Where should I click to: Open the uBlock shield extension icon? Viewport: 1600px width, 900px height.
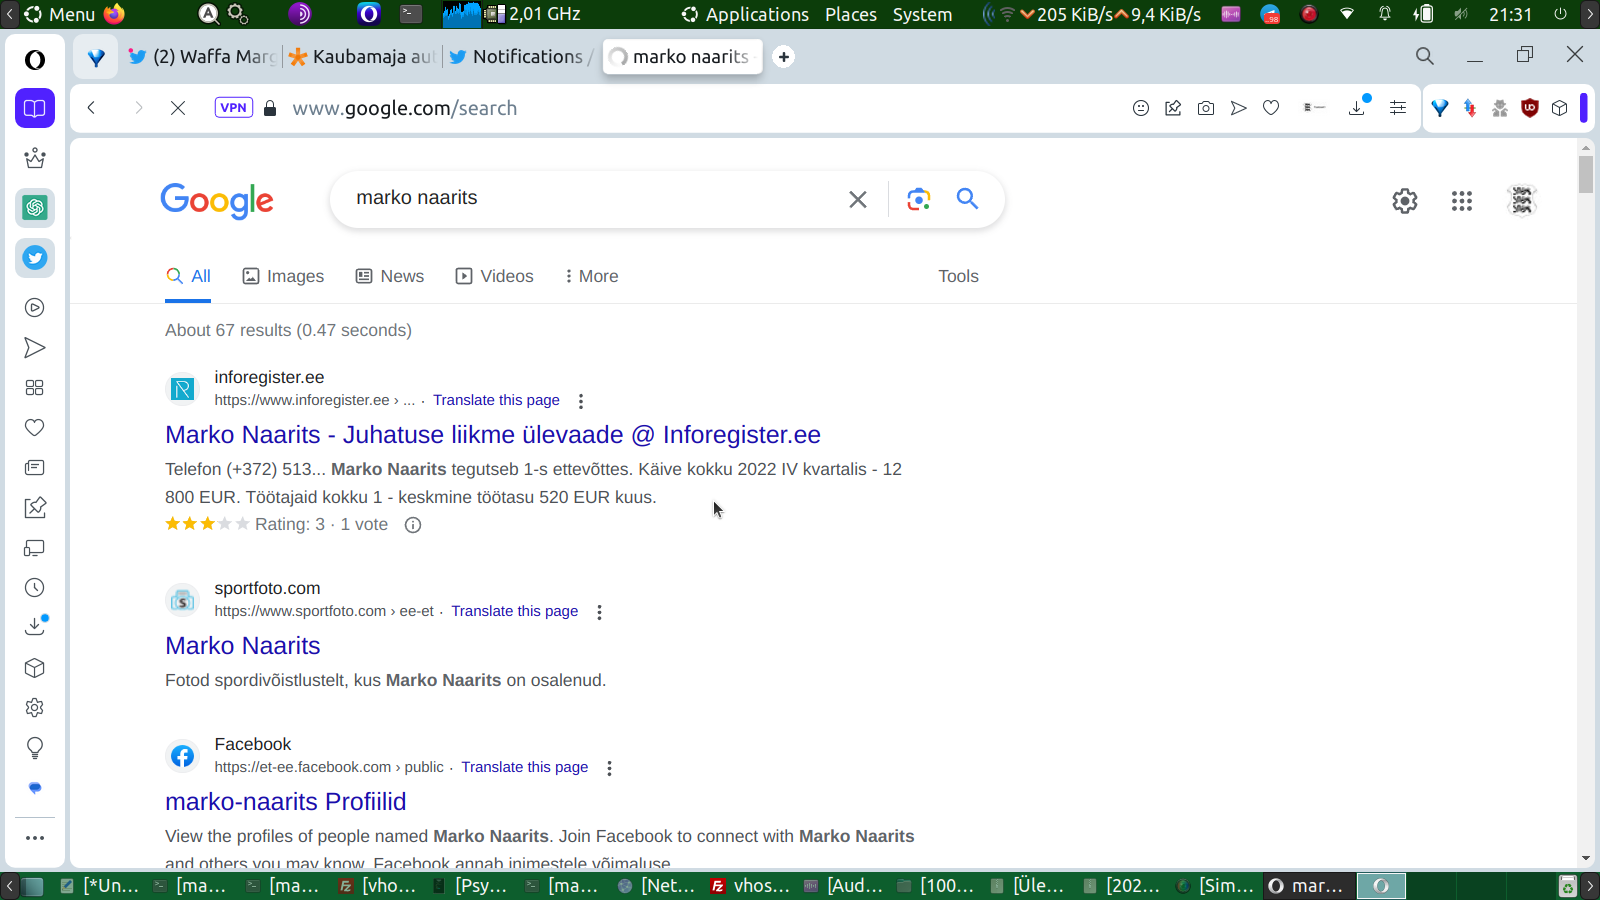(x=1529, y=108)
